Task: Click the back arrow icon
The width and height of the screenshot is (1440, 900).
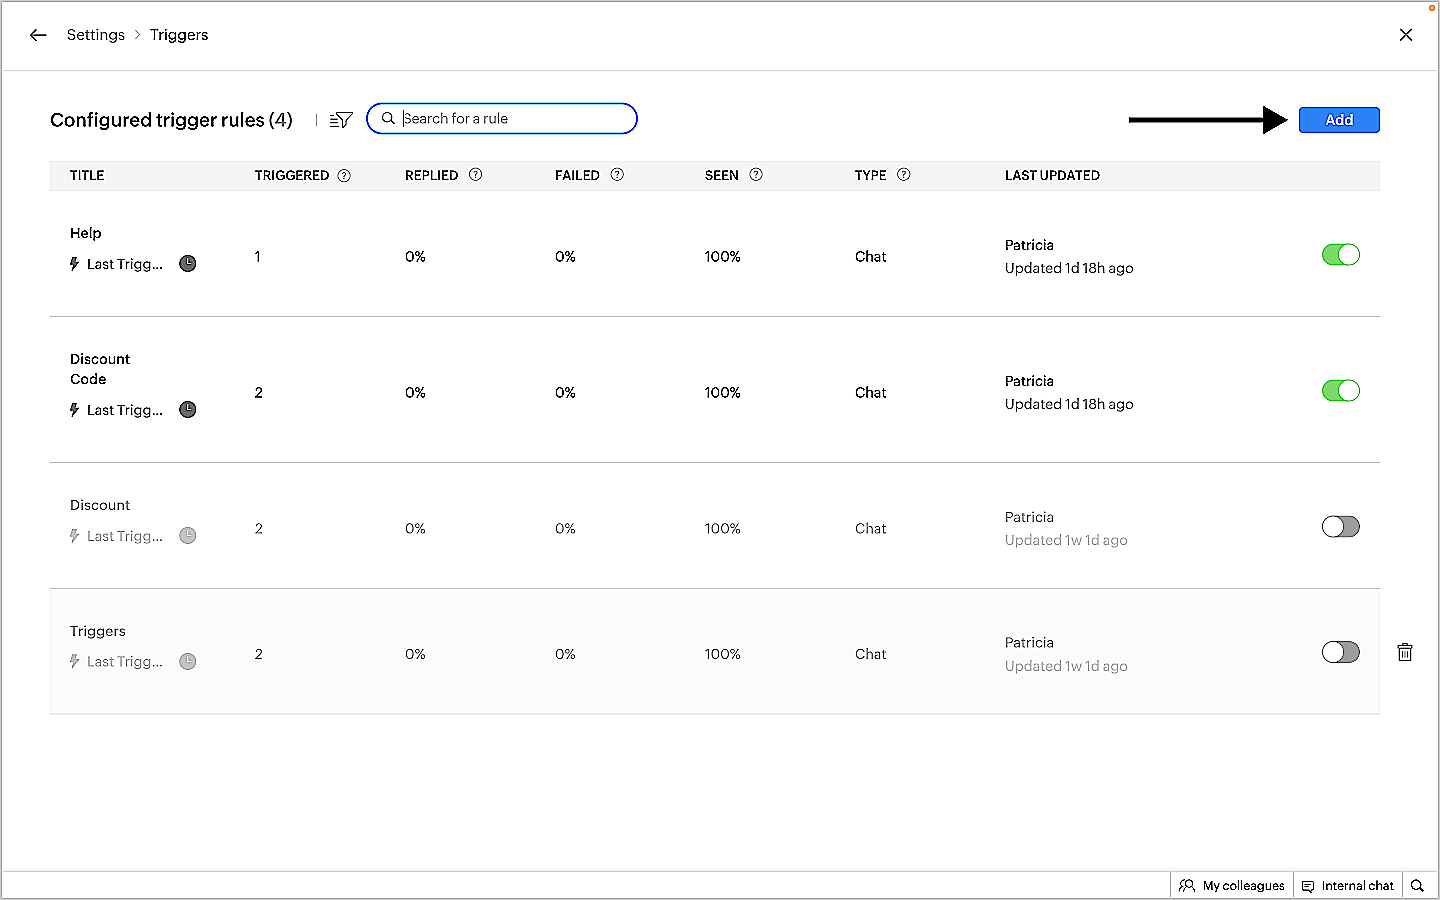Action: click(x=38, y=35)
